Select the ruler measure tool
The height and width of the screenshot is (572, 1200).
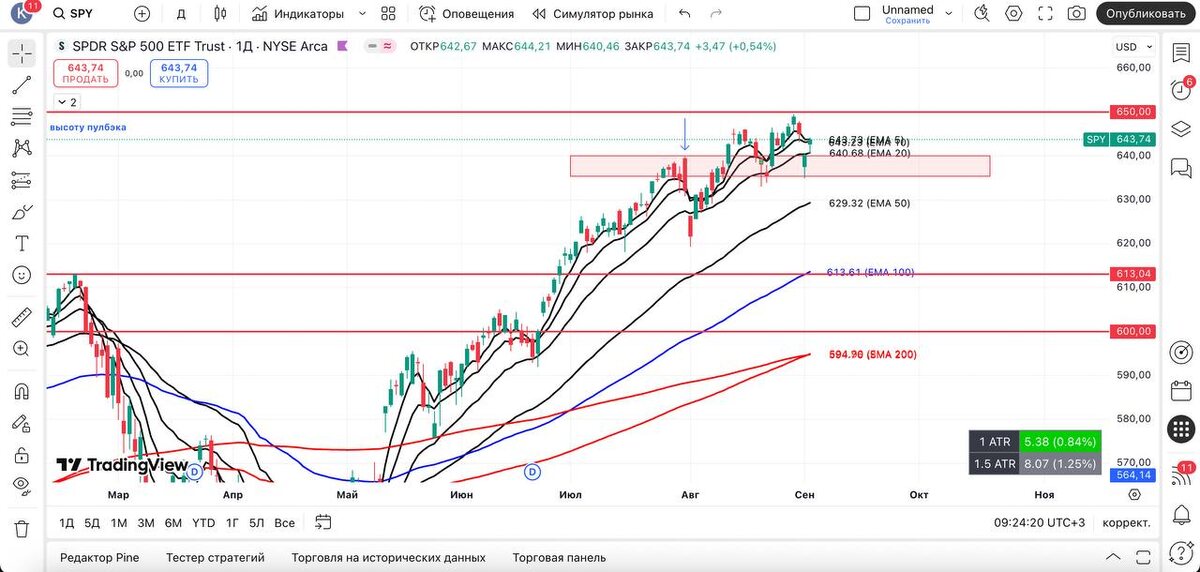click(x=21, y=318)
